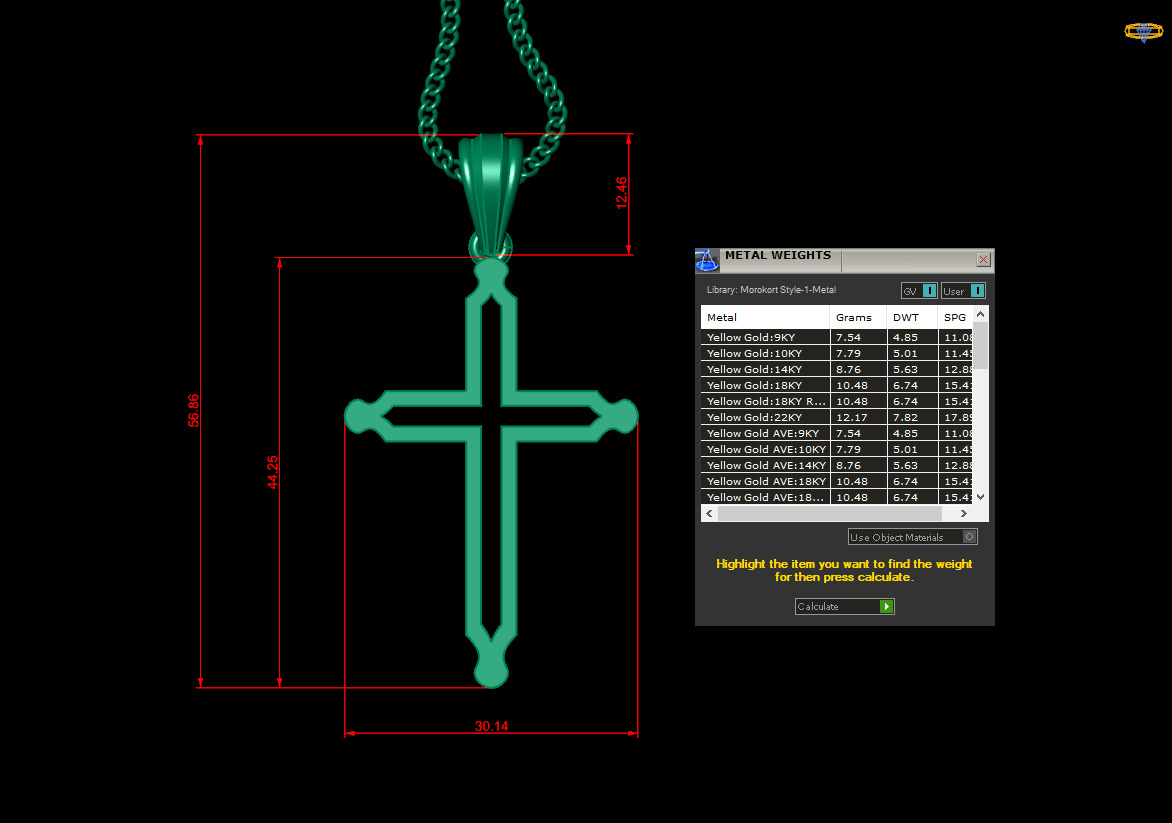Click 7.82 DWT in Yellow Gold:22KY row
Image resolution: width=1172 pixels, height=823 pixels.
click(x=905, y=417)
